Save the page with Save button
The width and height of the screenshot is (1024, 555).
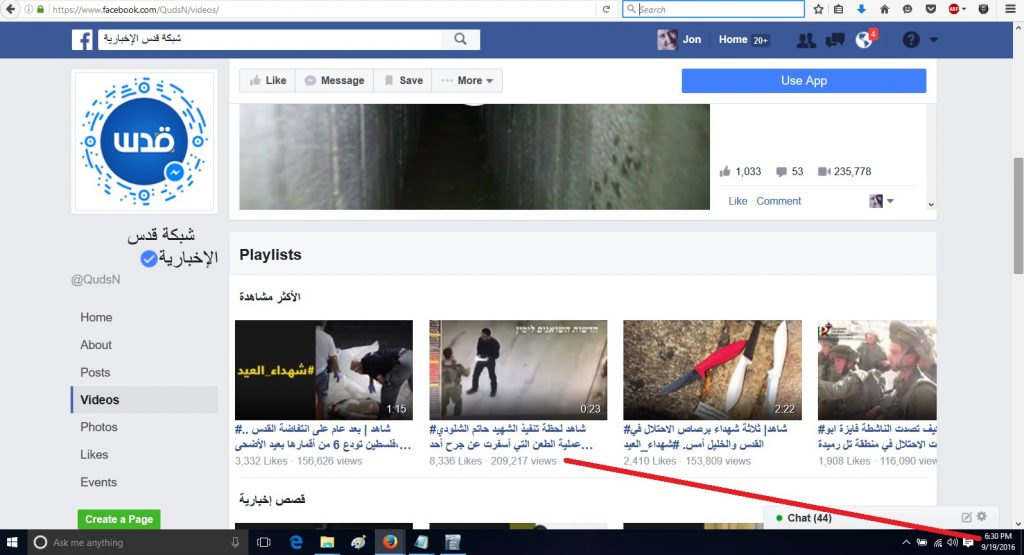(403, 80)
